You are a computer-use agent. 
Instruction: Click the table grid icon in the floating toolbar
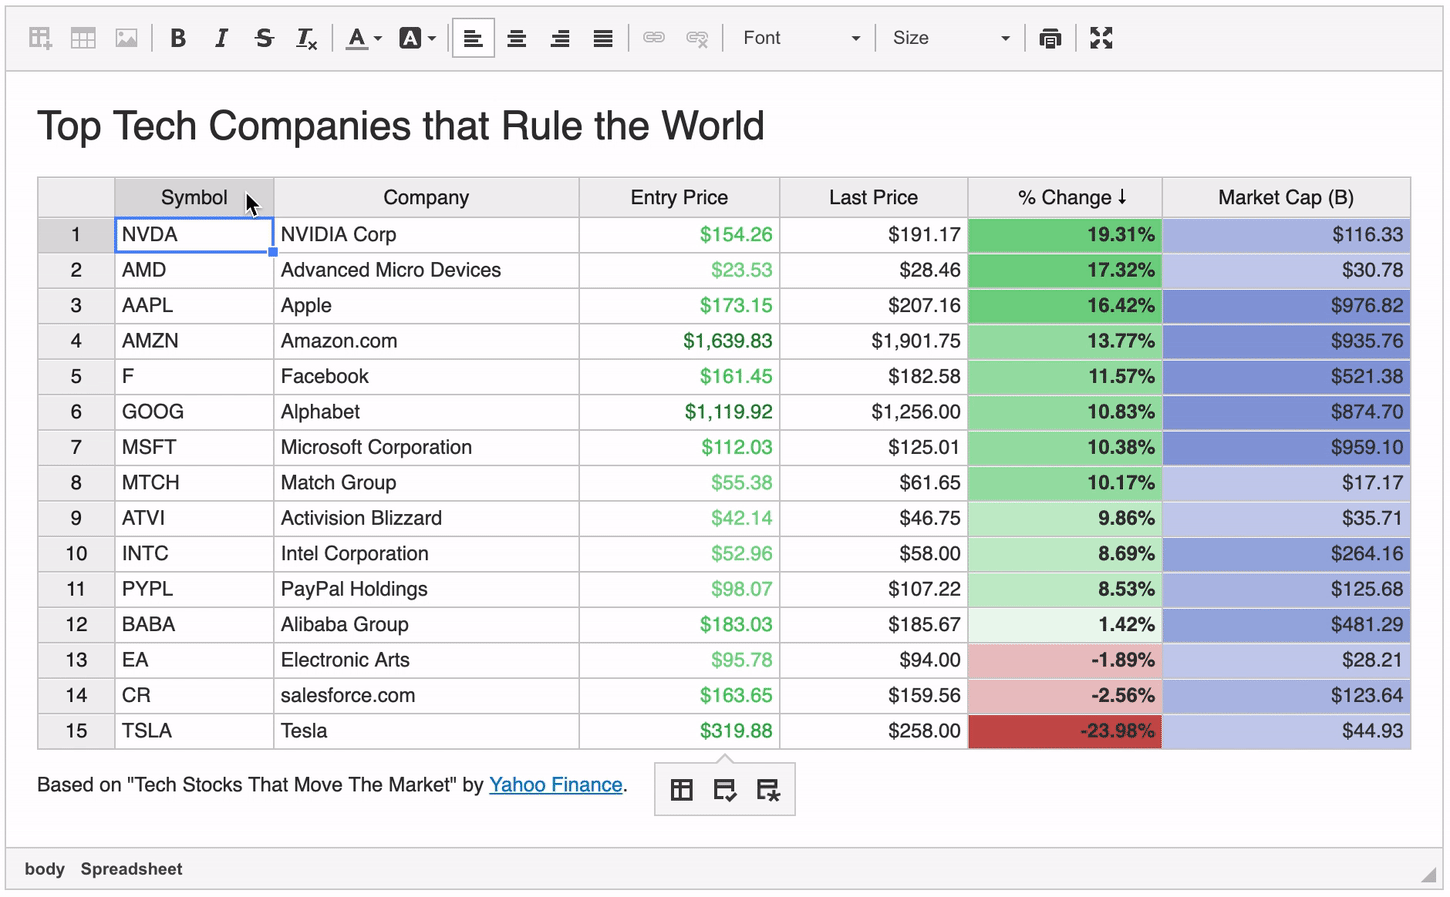coord(682,790)
